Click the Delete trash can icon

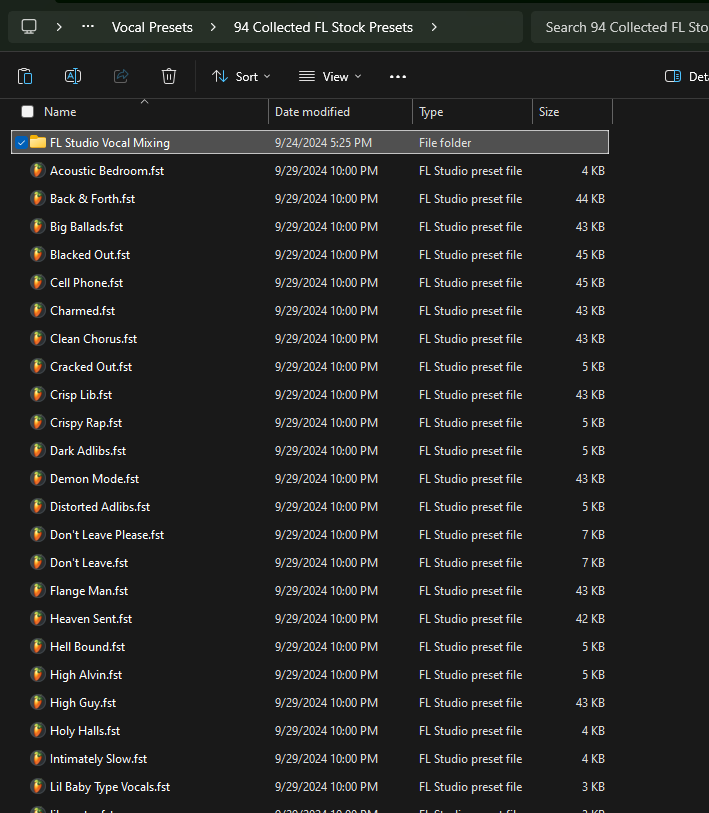tap(169, 76)
